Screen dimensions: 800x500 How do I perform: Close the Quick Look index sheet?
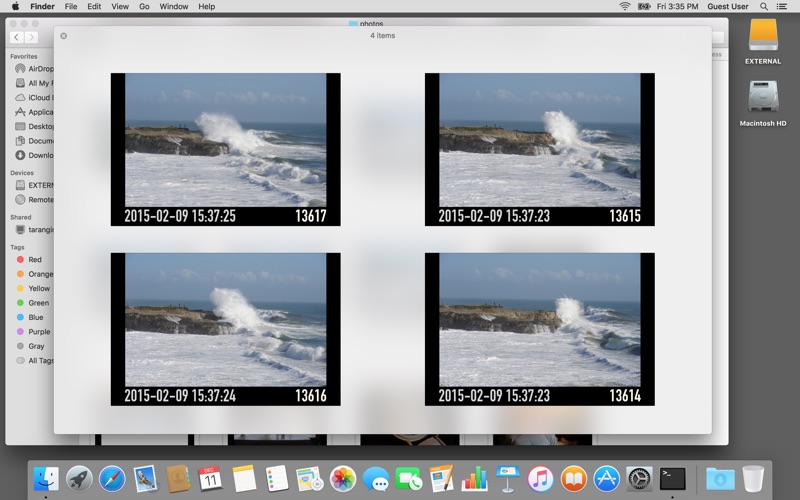64,36
